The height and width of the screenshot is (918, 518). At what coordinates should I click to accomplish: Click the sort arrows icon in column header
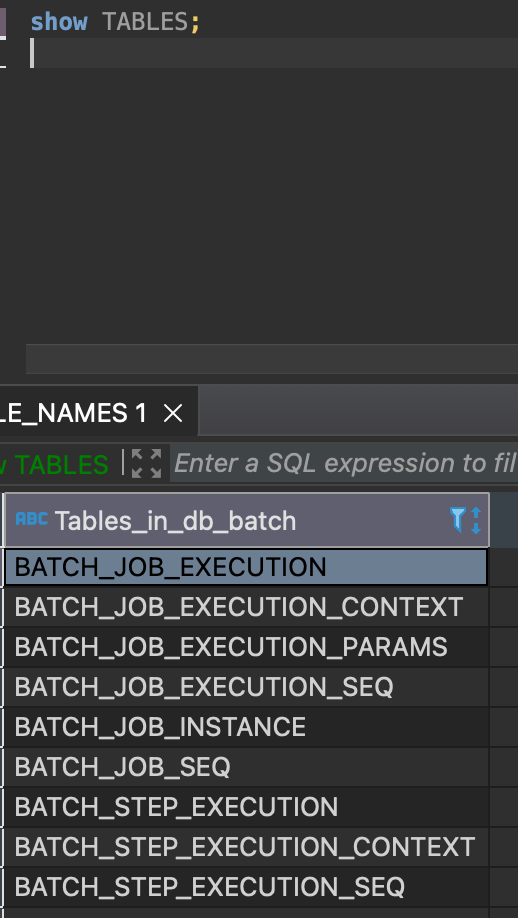pos(476,520)
